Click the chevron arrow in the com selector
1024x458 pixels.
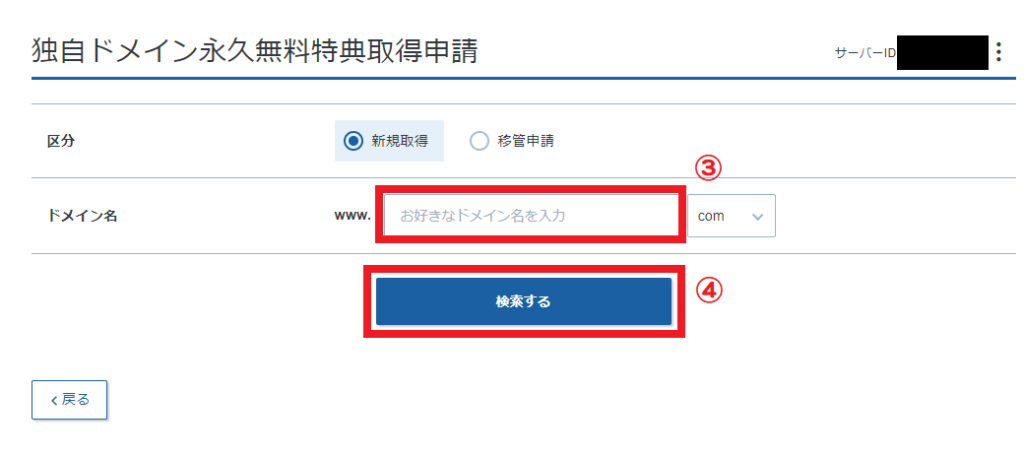pos(758,216)
